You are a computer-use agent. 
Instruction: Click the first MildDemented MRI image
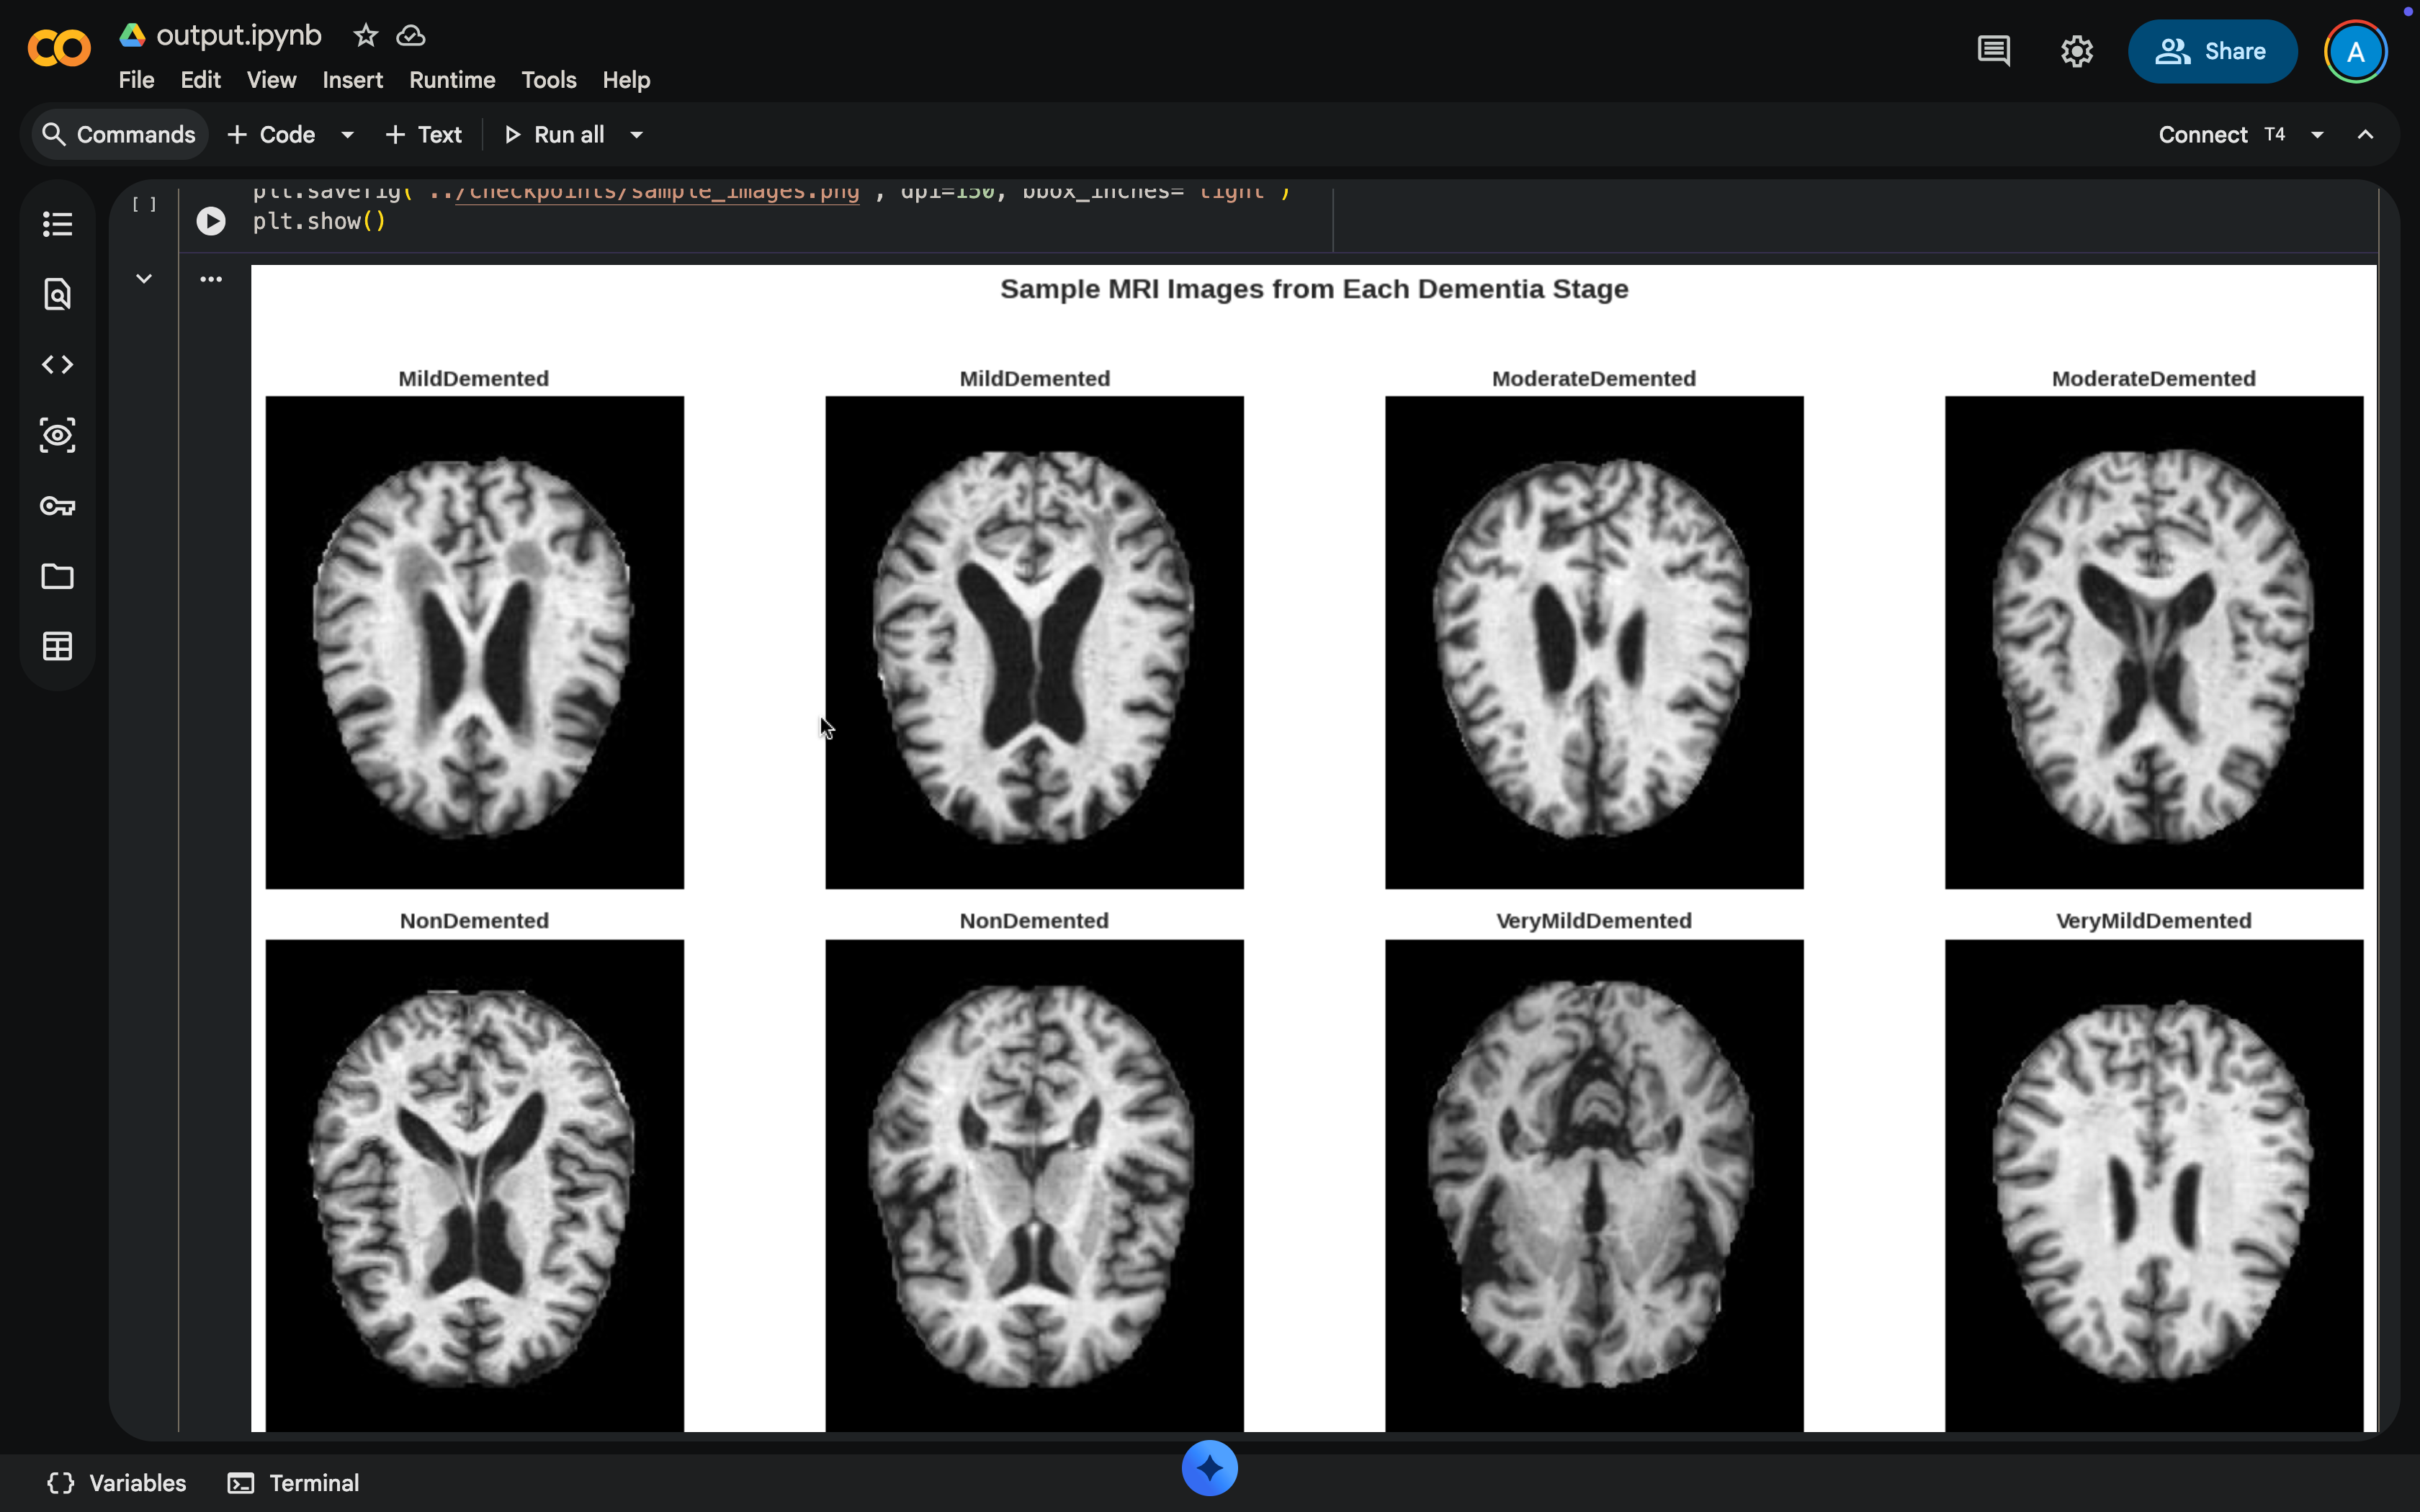coord(474,642)
